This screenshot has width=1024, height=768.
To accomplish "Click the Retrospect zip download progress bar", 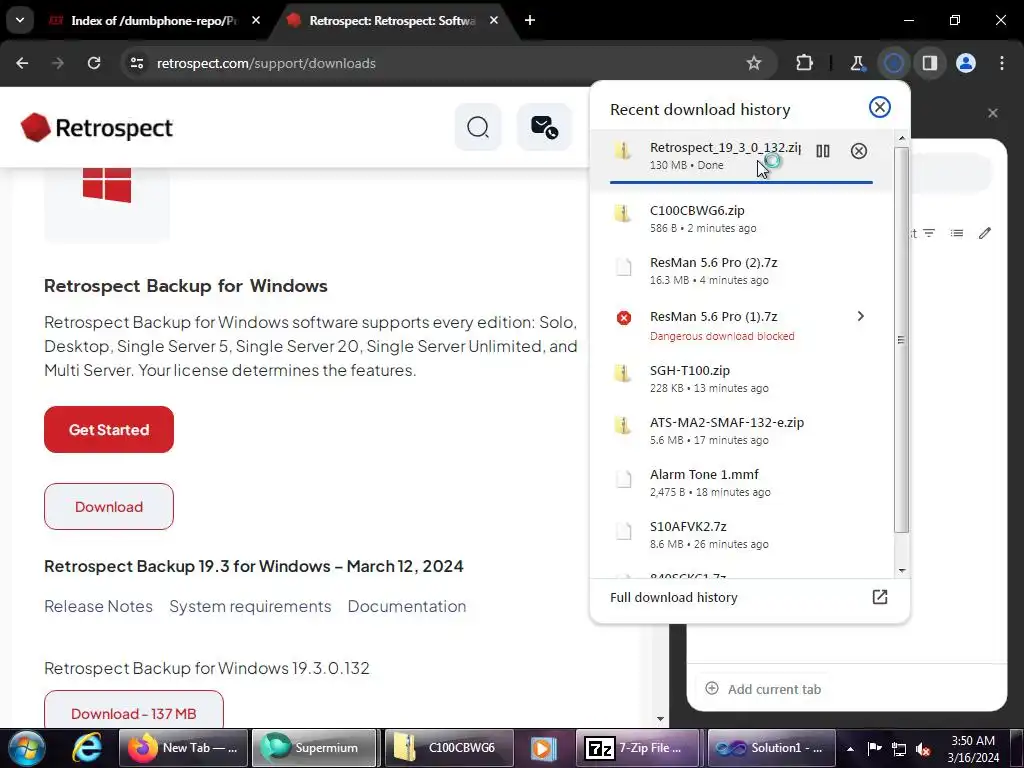I will (x=741, y=182).
